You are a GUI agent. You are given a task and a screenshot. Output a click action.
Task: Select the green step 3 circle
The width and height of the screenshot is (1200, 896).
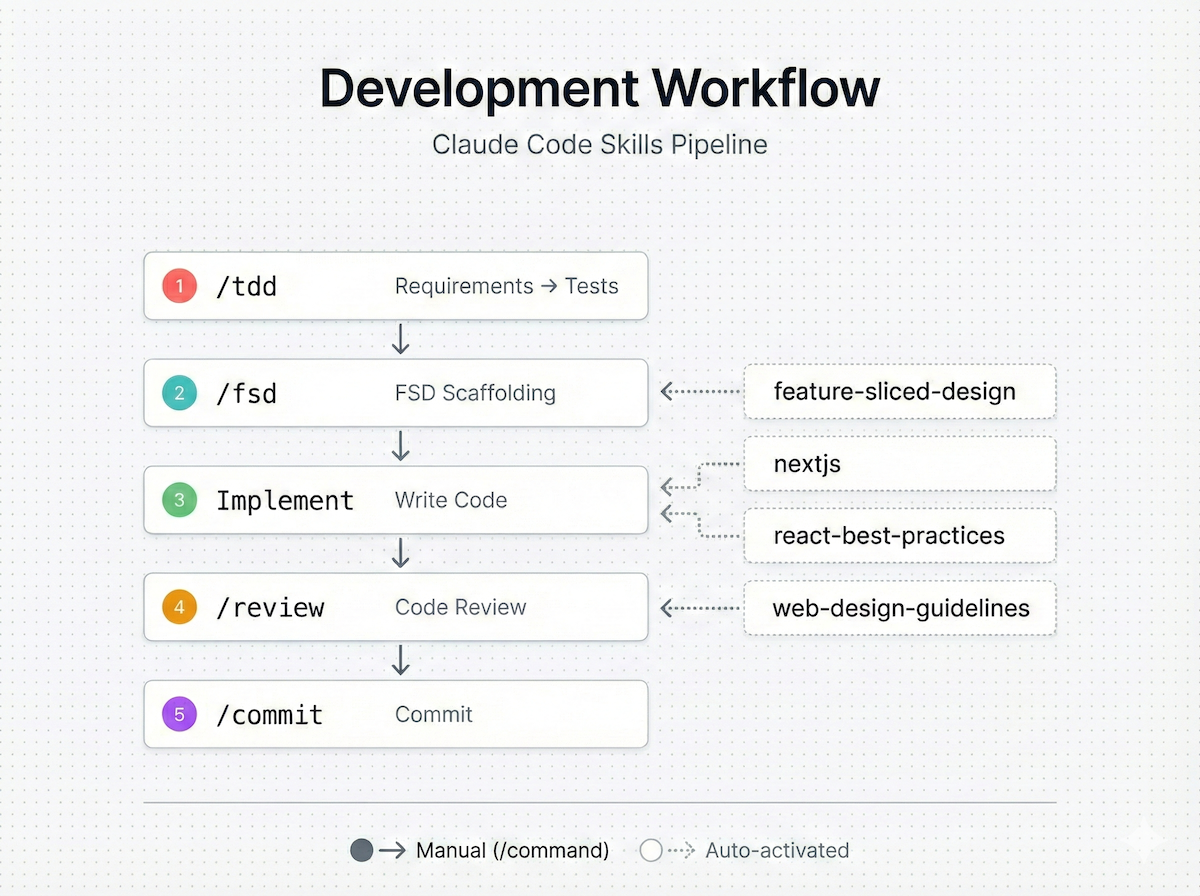[180, 500]
